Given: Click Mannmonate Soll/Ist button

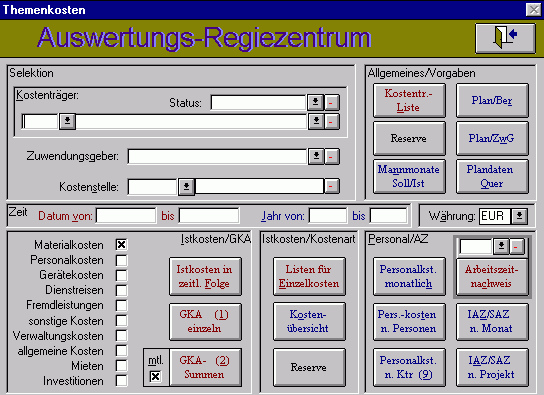Looking at the screenshot, I should tap(409, 177).
